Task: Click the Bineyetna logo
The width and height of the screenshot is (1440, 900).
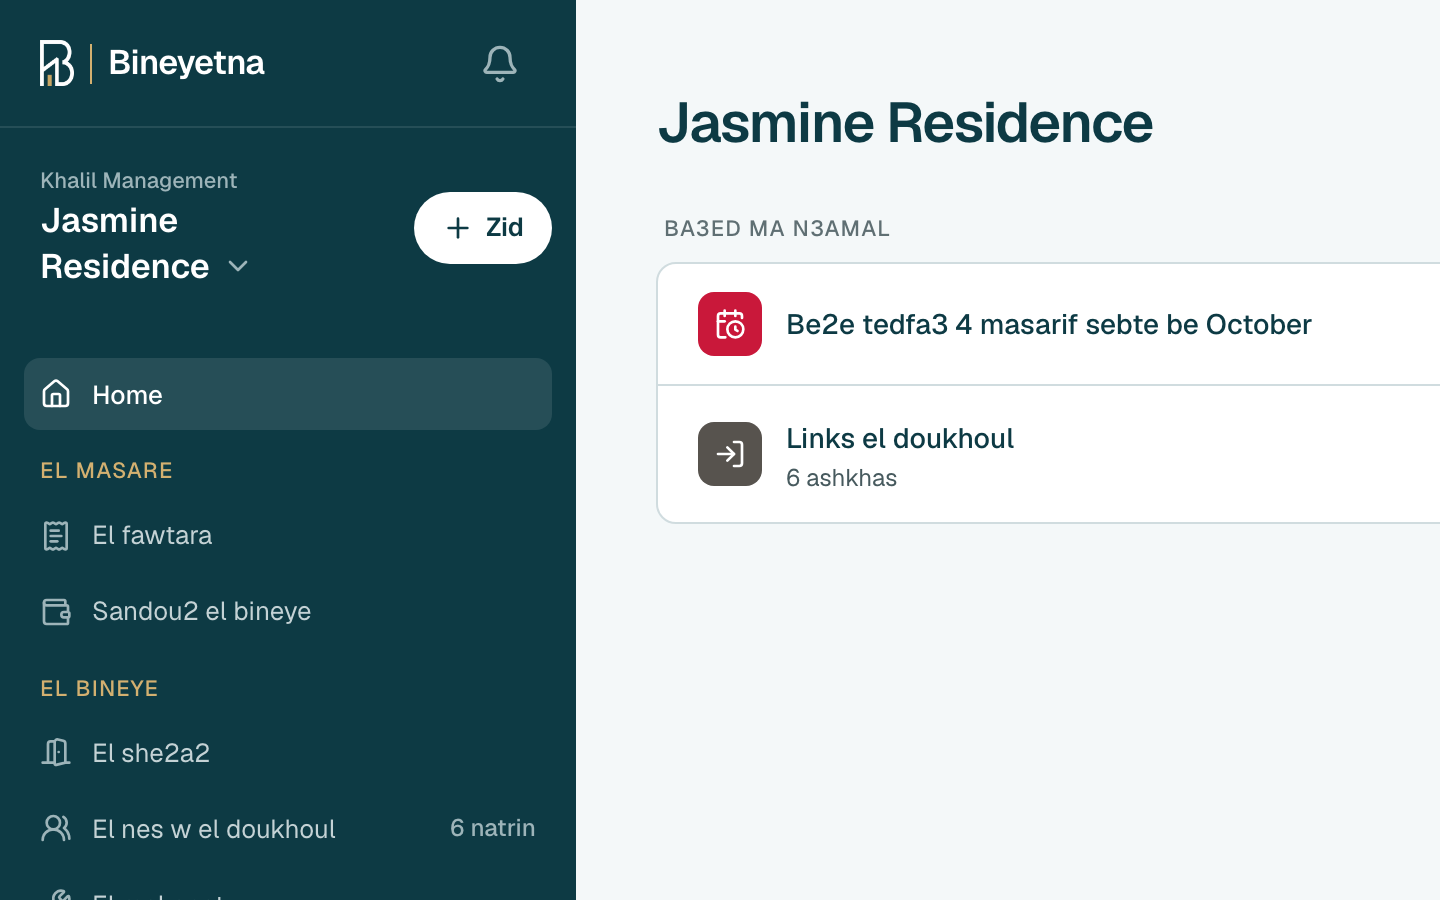Action: click(57, 63)
